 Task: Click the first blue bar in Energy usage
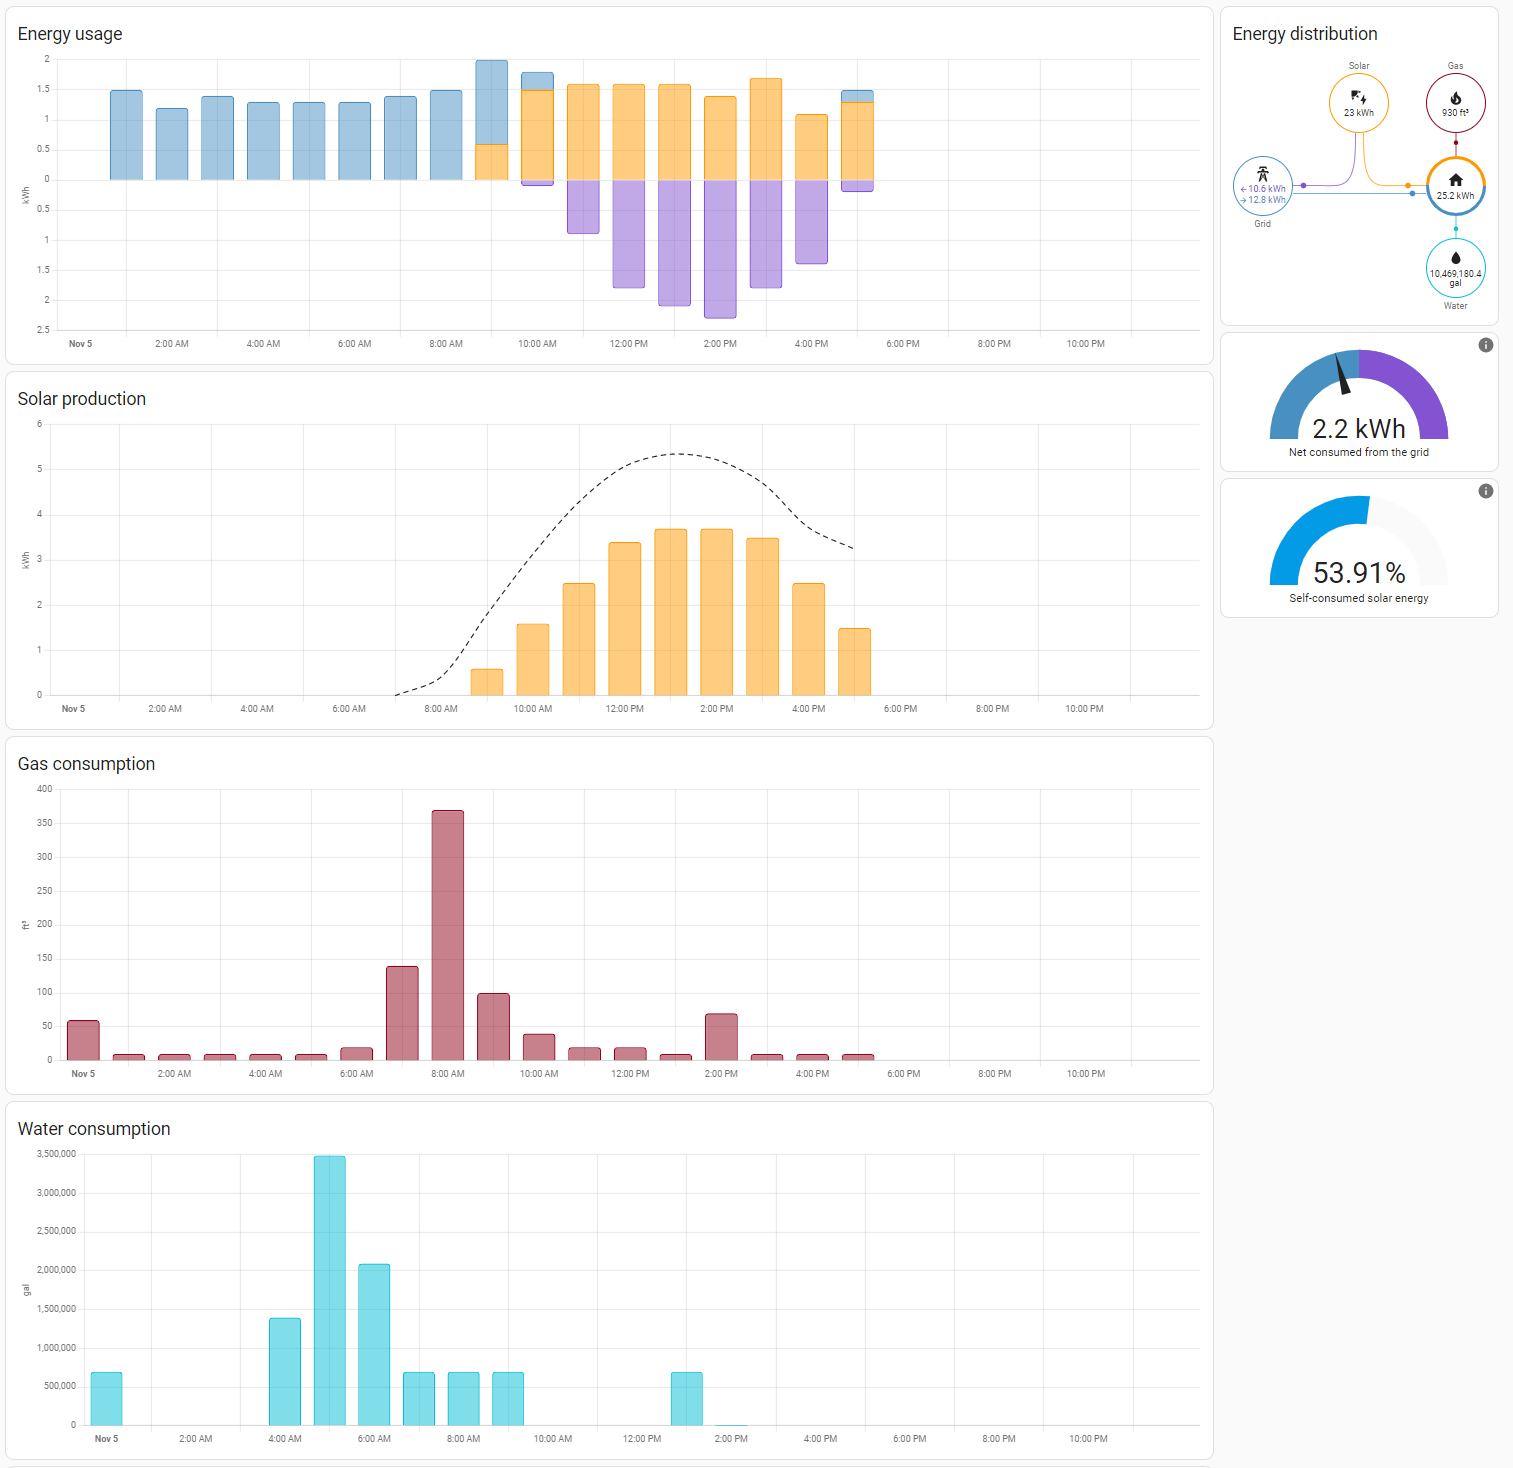click(126, 135)
